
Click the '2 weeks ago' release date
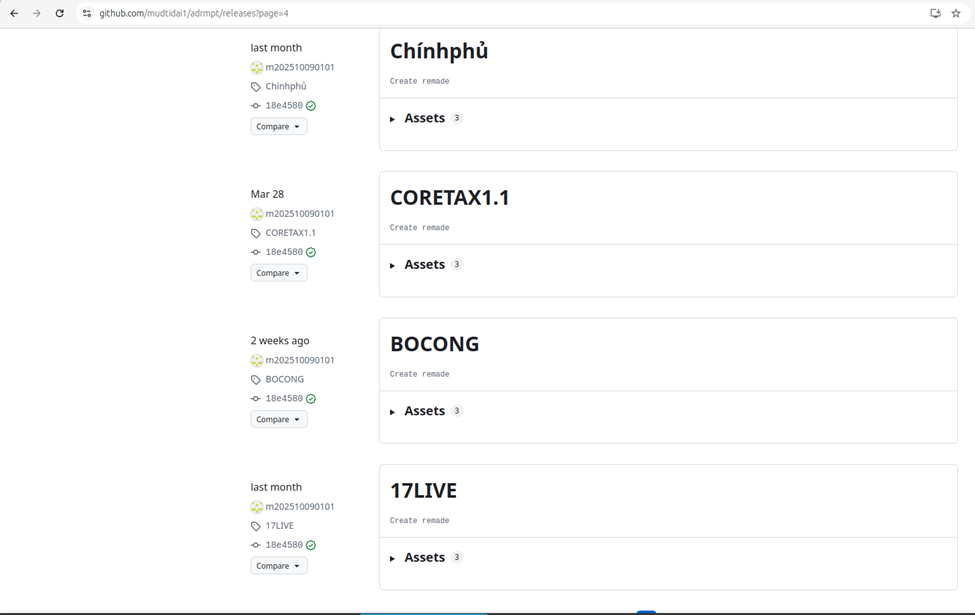[x=280, y=341]
